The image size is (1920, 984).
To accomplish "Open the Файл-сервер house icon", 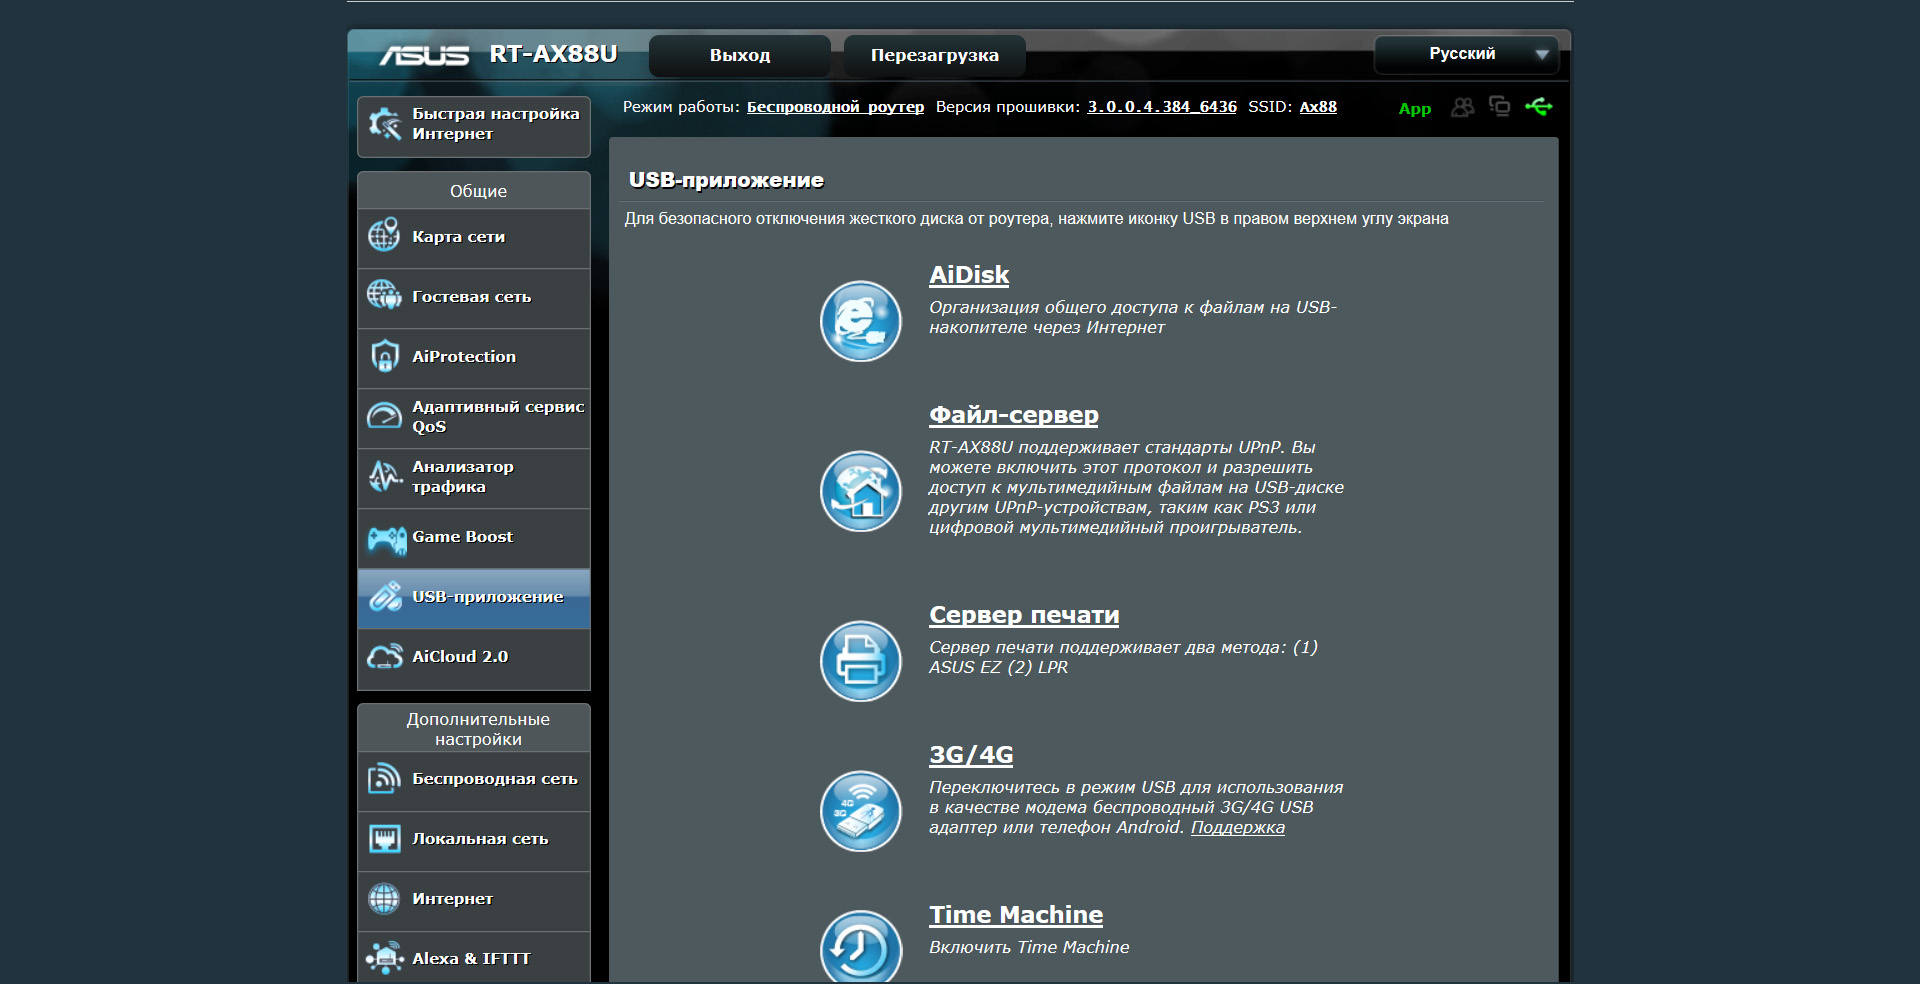I will coord(860,491).
